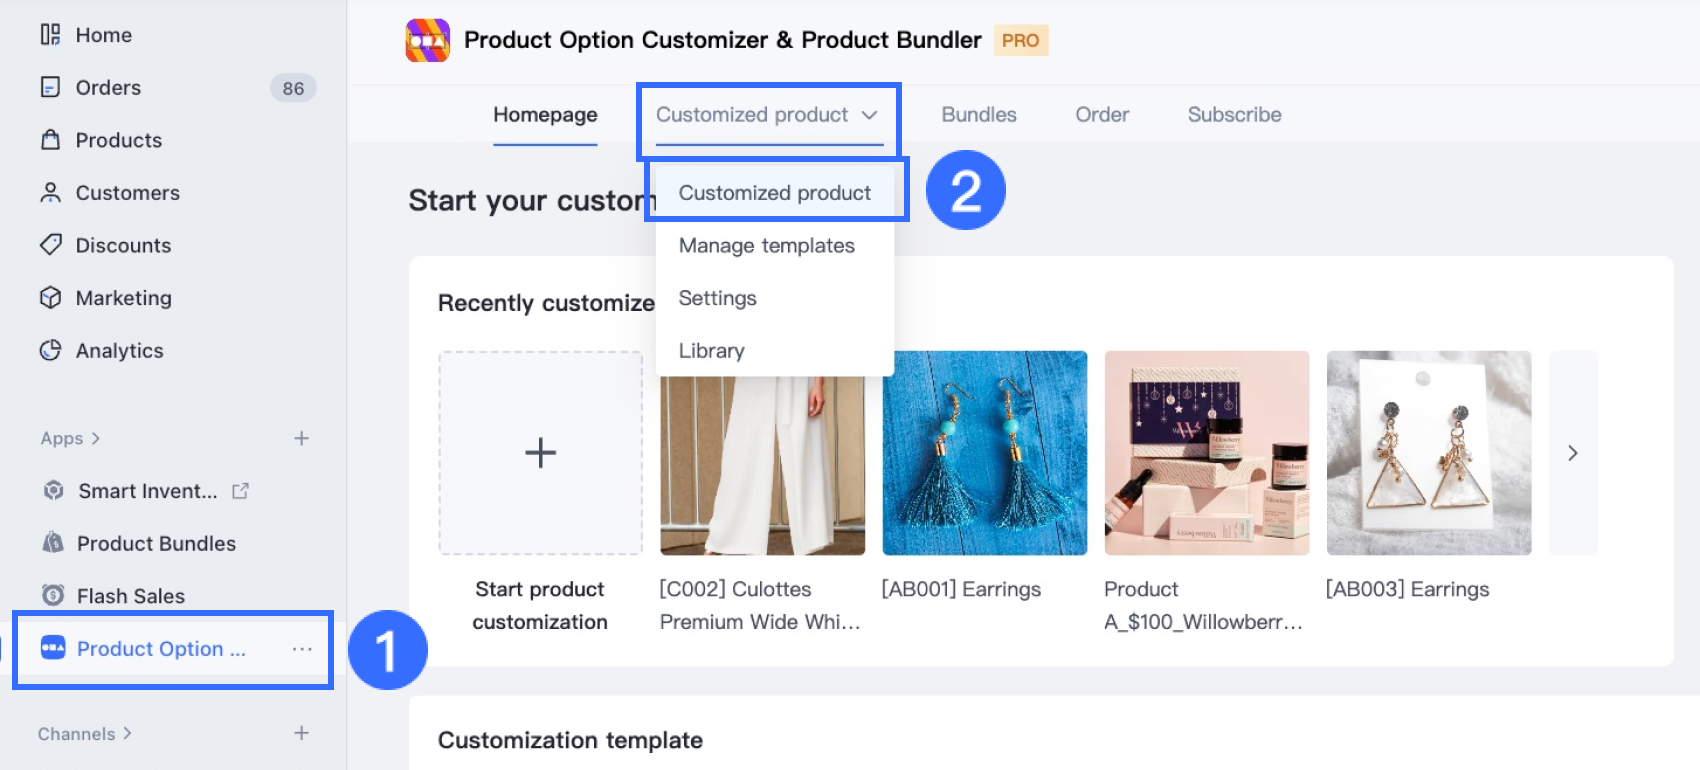Open the [AB001] Earrings product thumbnail

coord(984,453)
